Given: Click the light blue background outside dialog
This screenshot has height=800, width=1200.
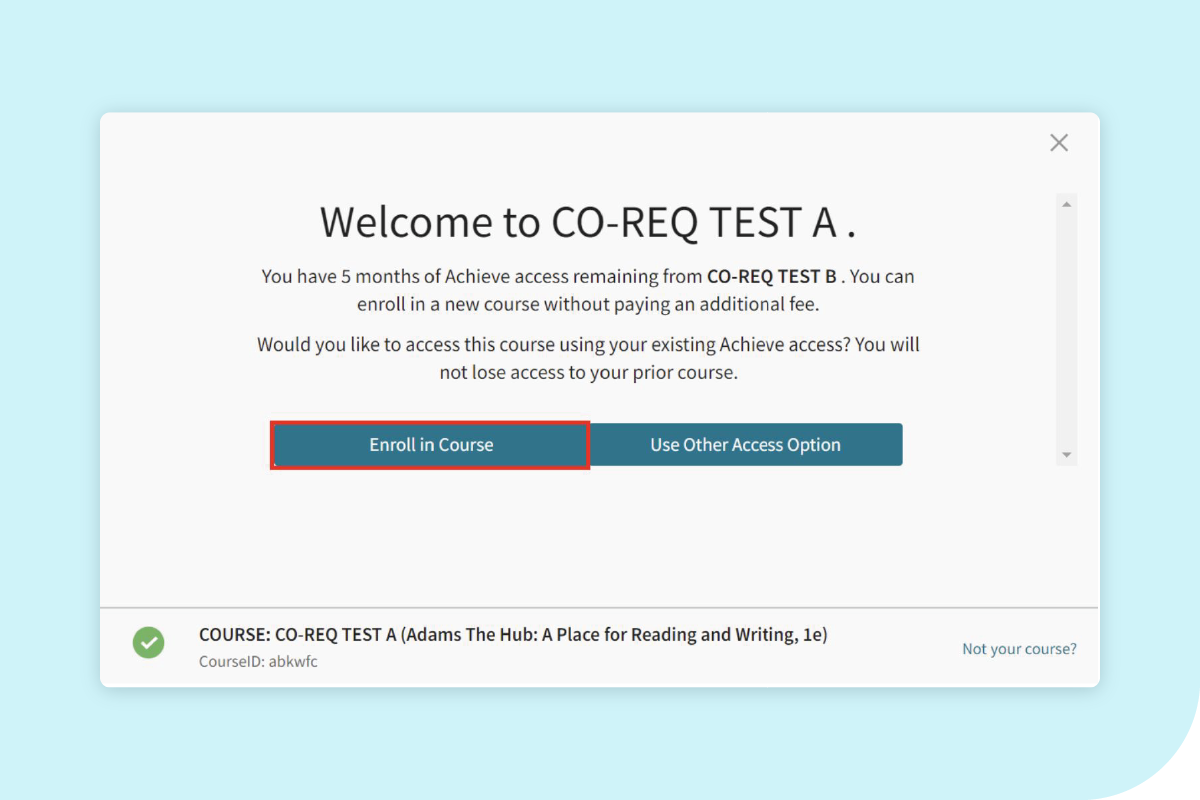Looking at the screenshot, I should point(50,400).
